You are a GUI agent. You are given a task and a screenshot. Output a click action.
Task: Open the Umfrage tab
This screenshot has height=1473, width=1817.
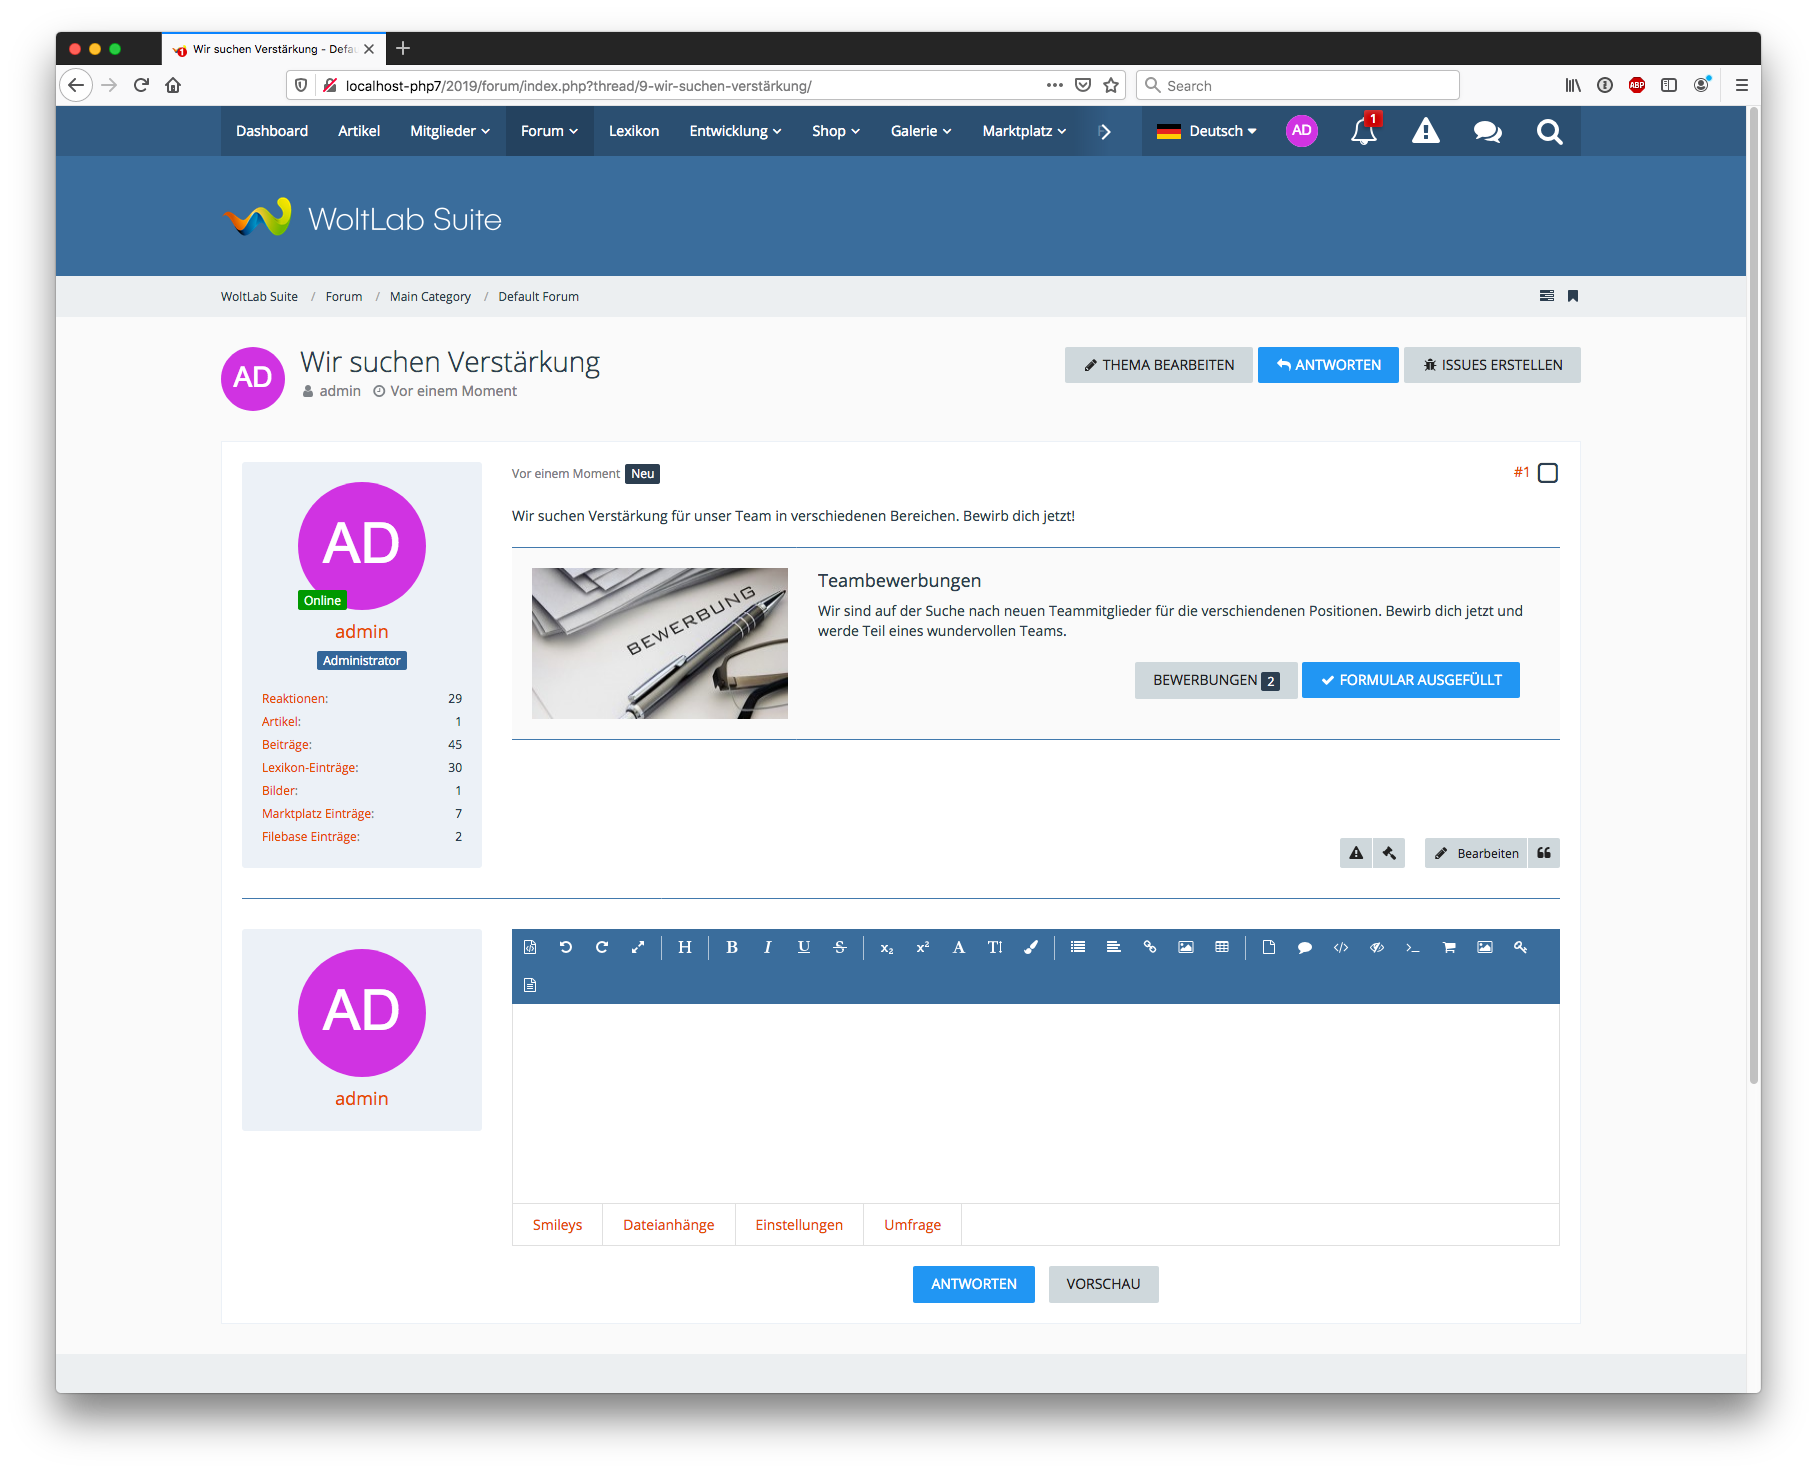tap(912, 1225)
